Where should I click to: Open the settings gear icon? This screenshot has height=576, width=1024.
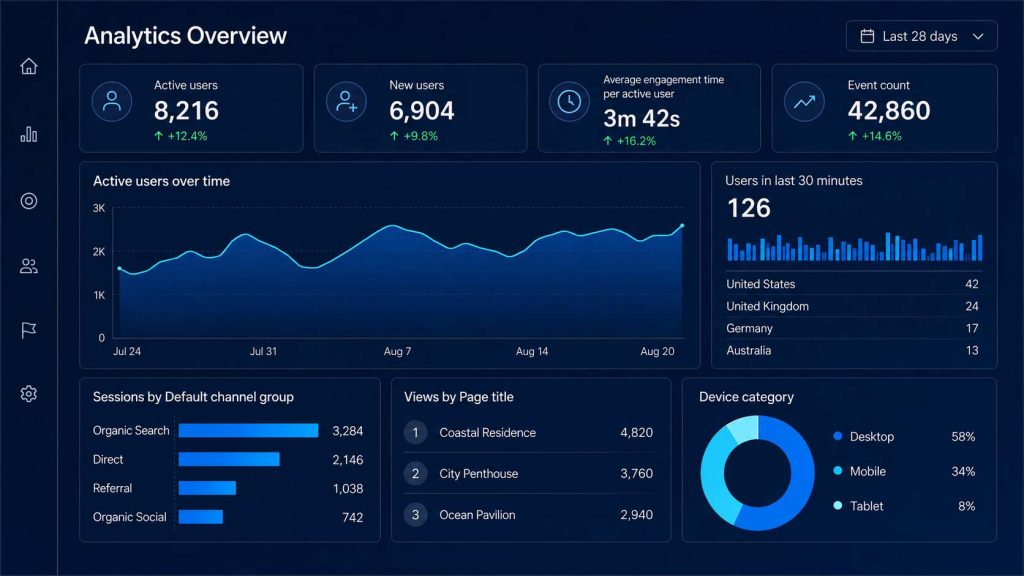pyautogui.click(x=28, y=394)
